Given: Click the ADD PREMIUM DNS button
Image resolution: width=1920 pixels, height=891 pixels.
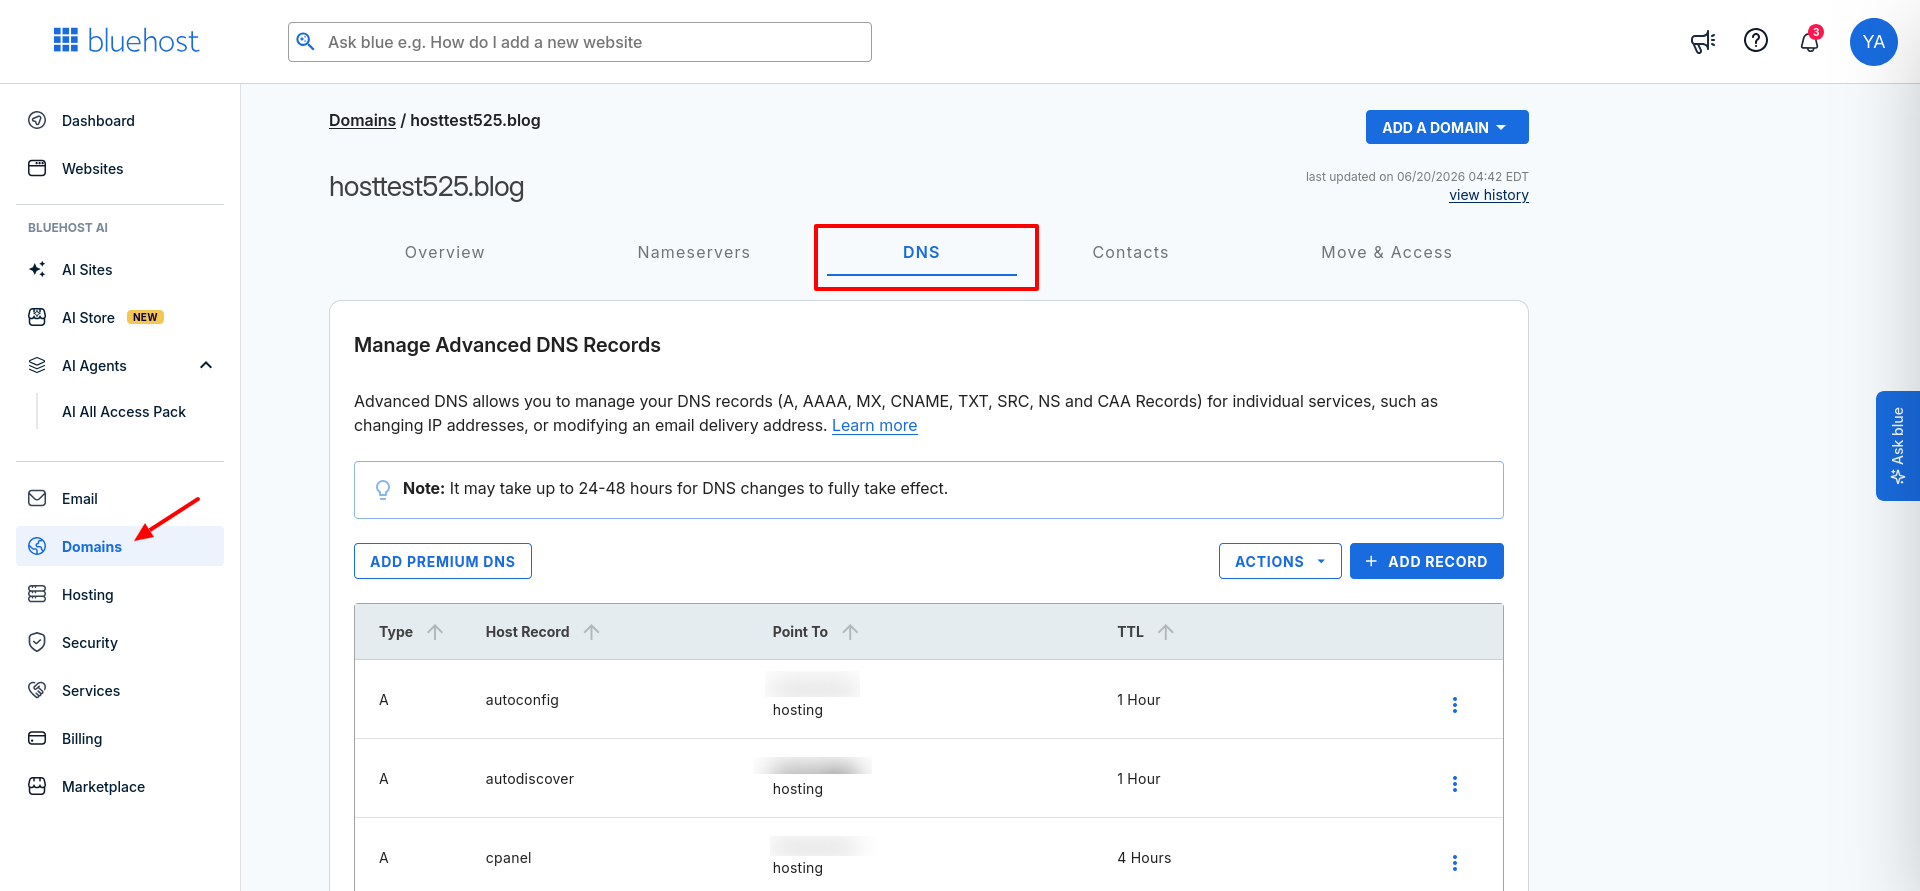Looking at the screenshot, I should point(443,561).
